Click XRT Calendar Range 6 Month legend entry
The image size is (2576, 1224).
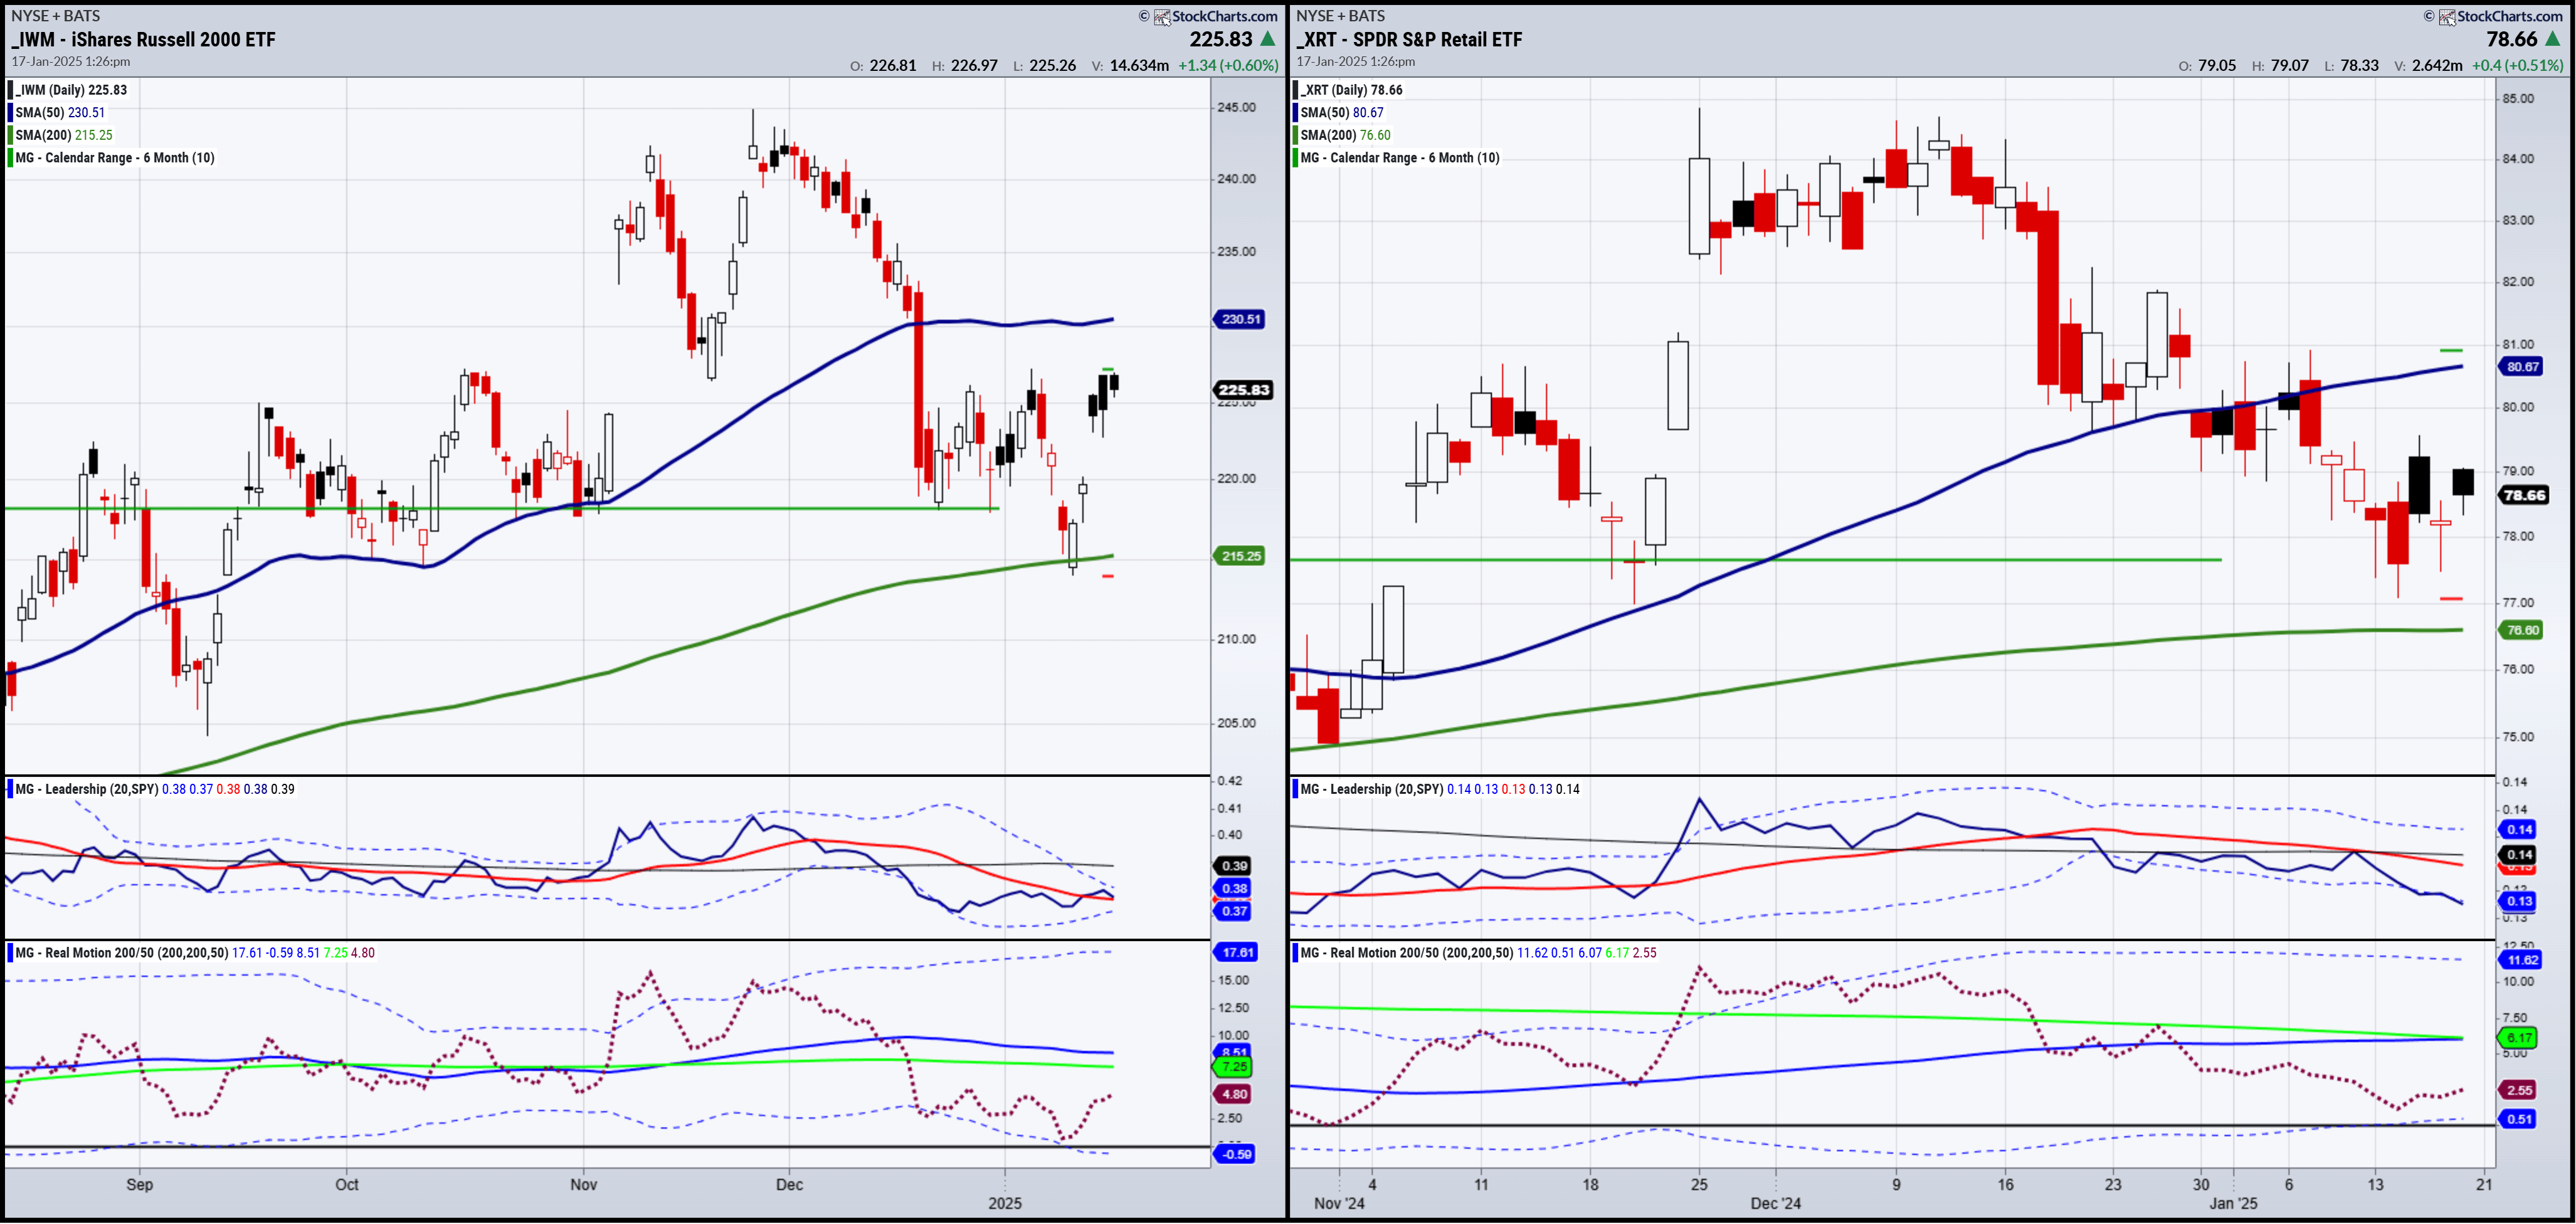(x=1397, y=157)
